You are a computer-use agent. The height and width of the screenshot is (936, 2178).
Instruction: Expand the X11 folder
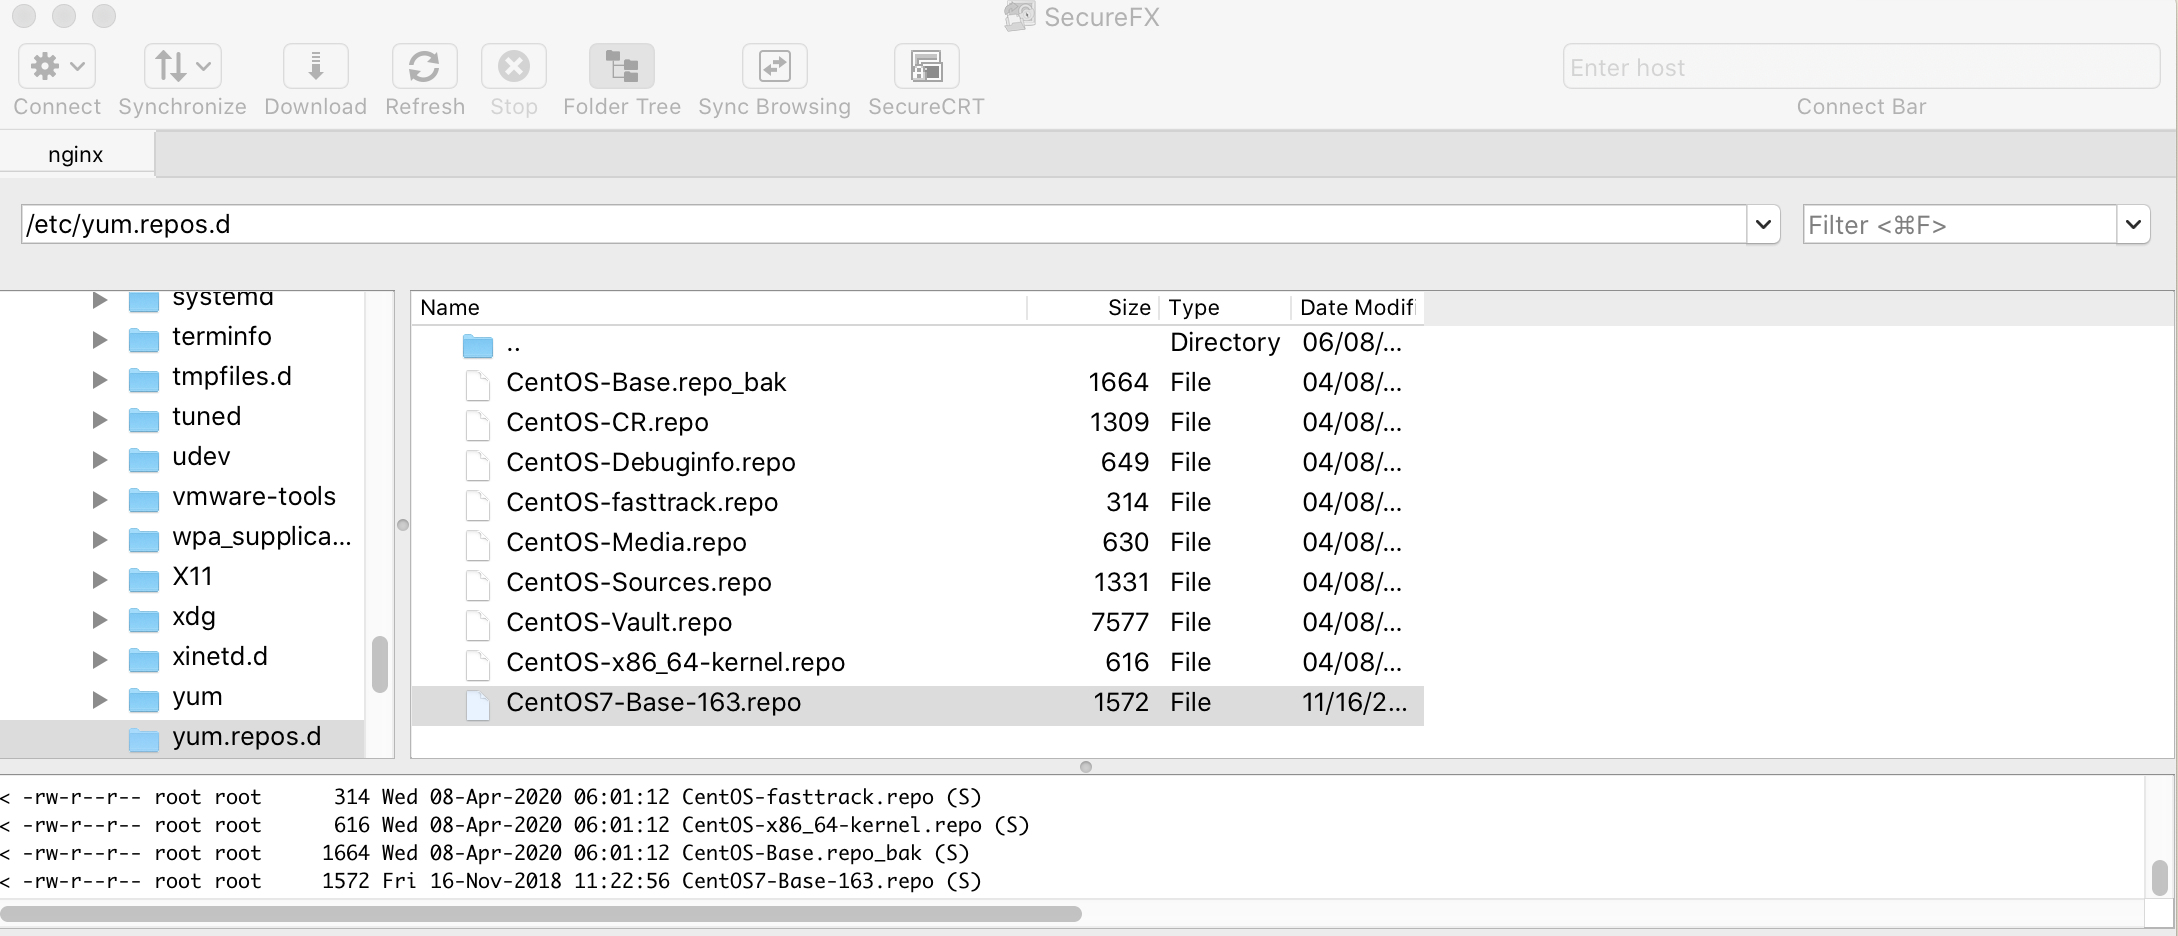click(99, 580)
